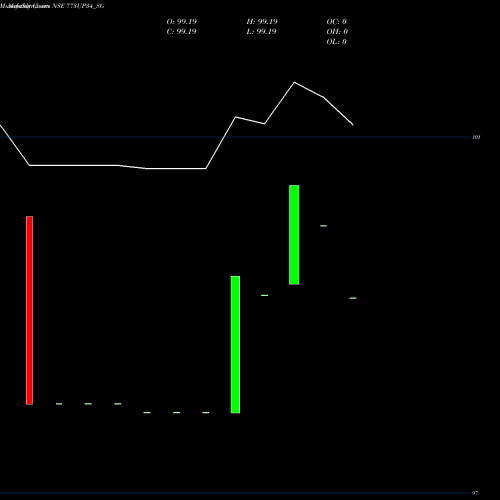Screen dimensions: 500x500
Task: Click the NSE 773UP34_SG symbol title
Action: (78, 6)
